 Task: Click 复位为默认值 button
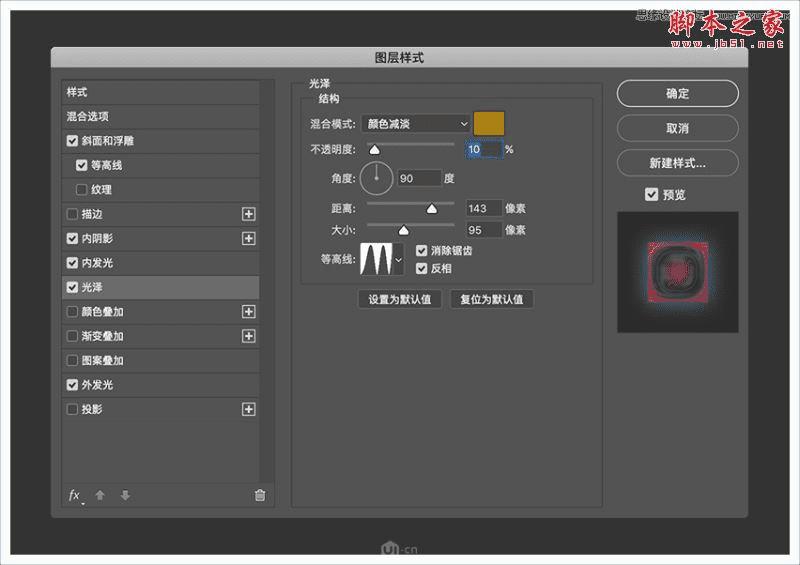pos(492,299)
